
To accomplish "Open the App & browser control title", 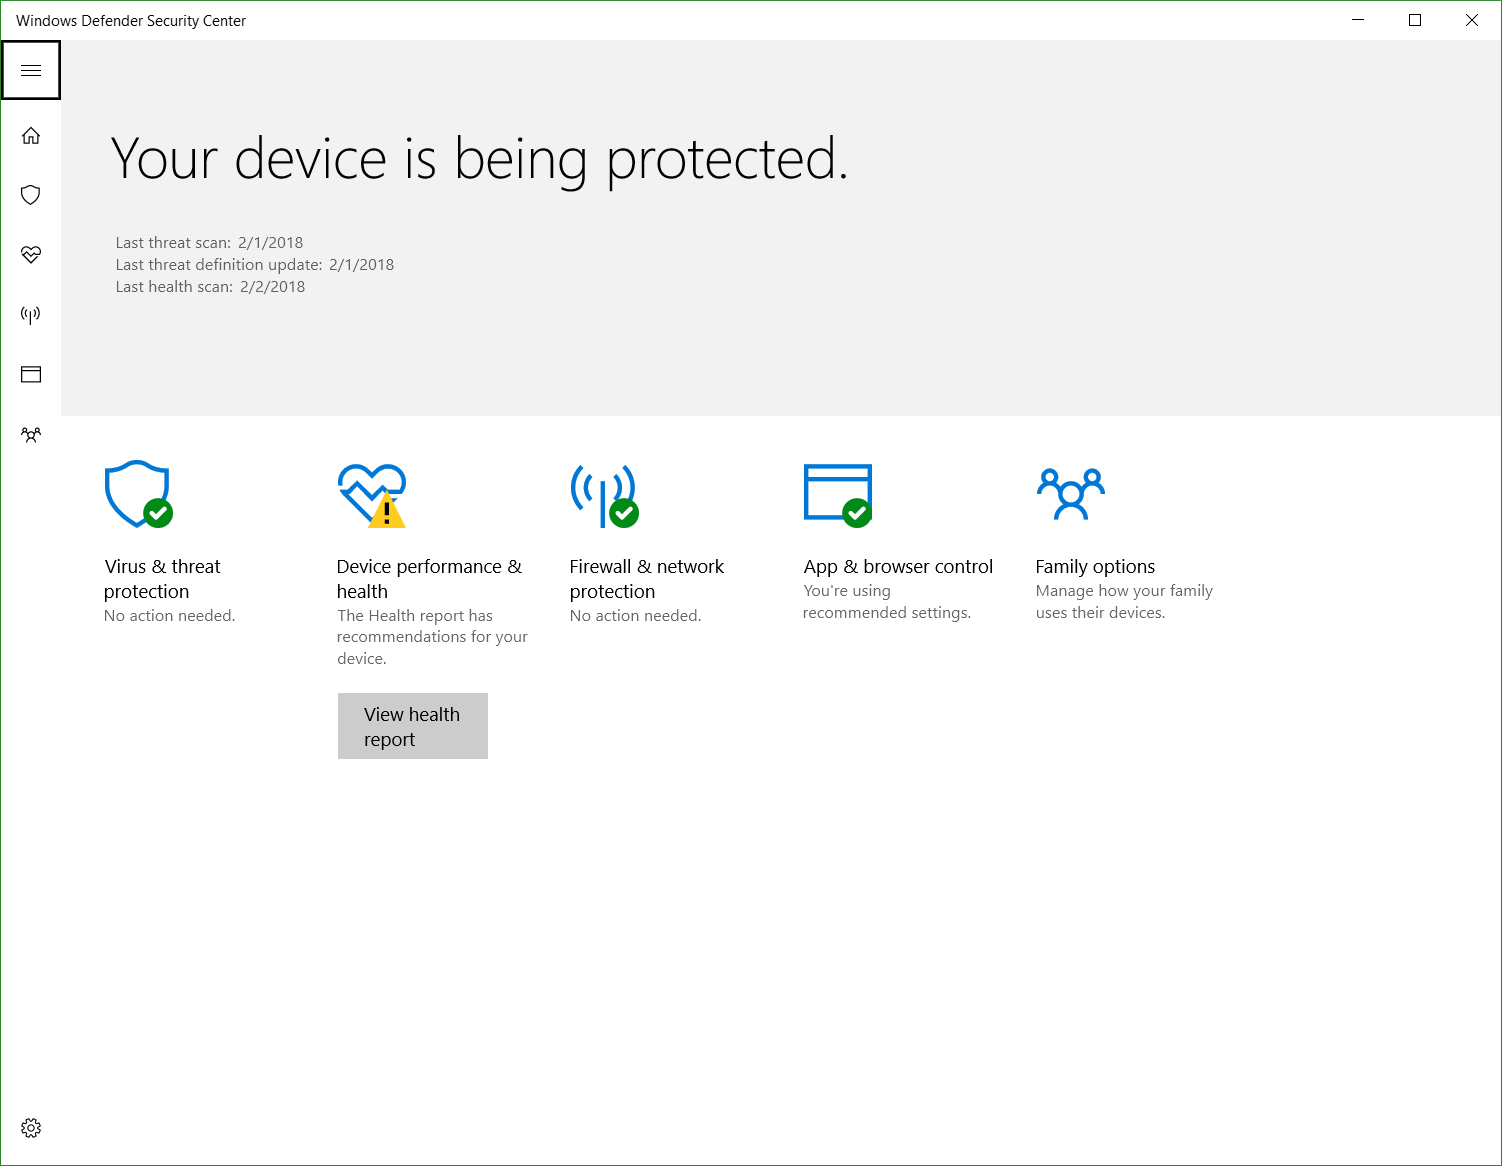I will point(898,567).
